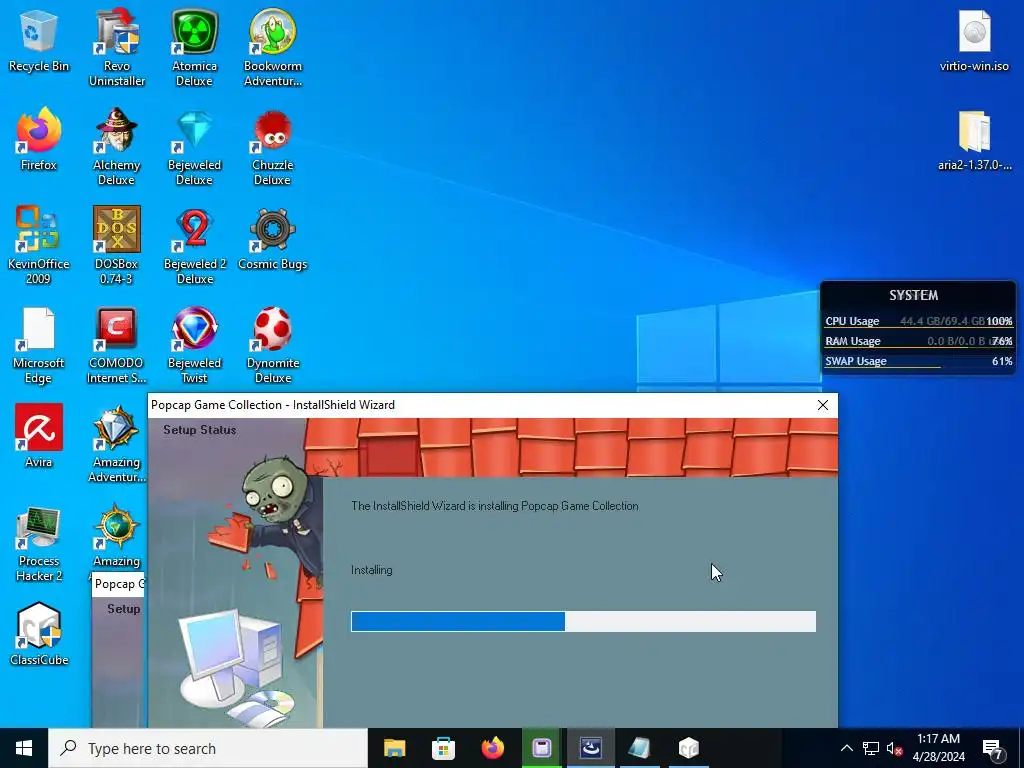Click the Setup Status heading in the wizard
Image resolution: width=1024 pixels, height=768 pixels.
click(200, 430)
